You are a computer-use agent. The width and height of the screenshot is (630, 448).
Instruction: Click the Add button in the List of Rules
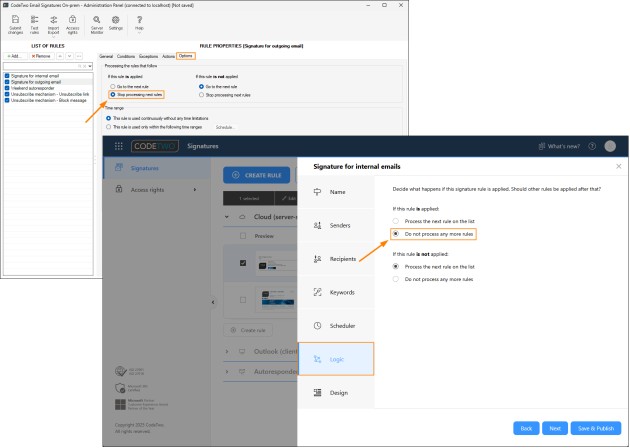click(15, 56)
